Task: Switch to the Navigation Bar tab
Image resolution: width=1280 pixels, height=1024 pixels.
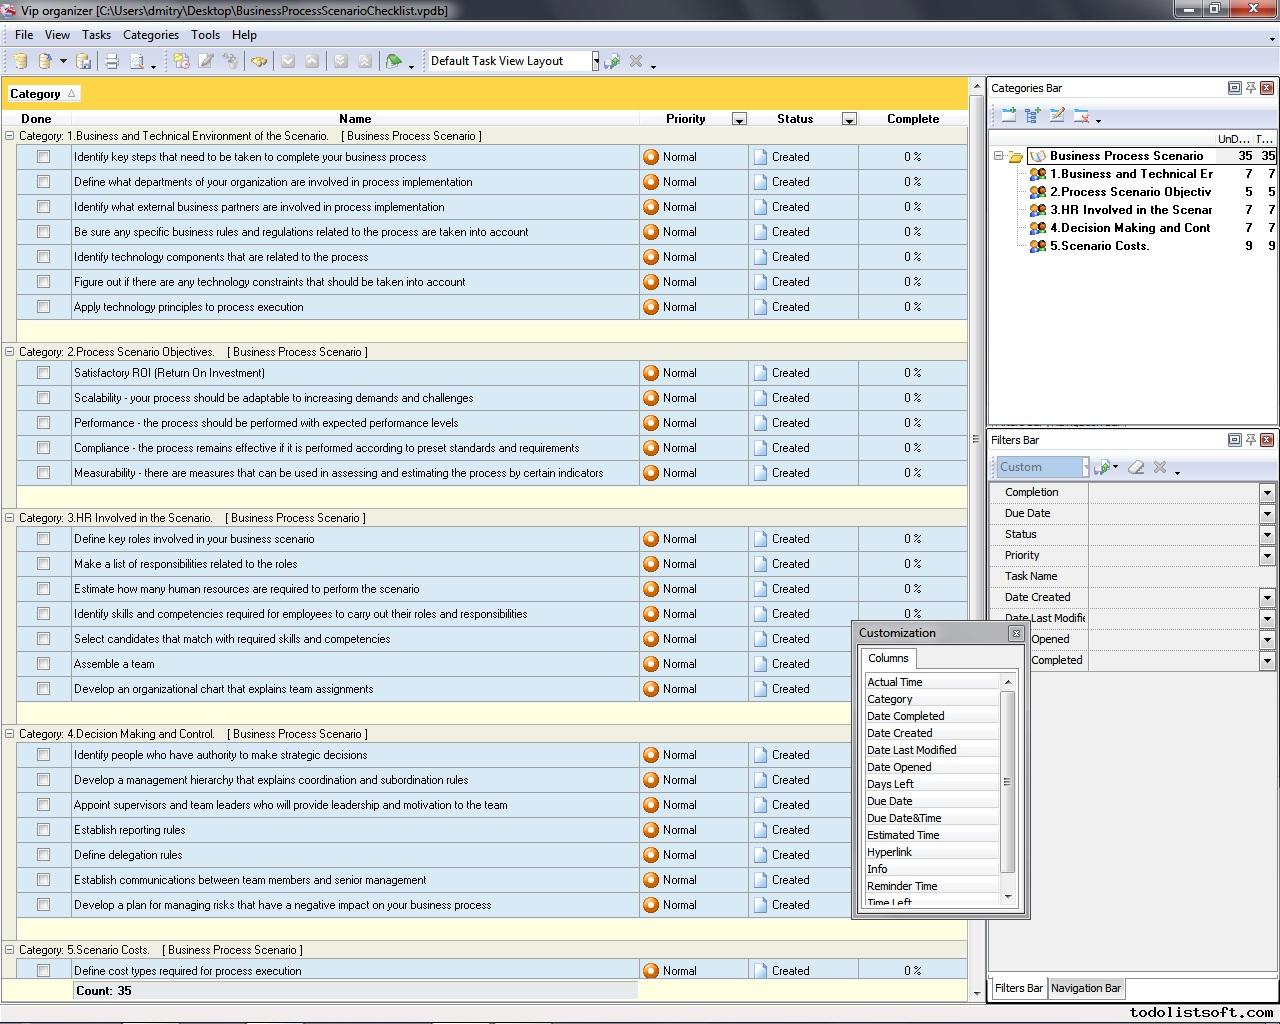Action: (x=1085, y=988)
